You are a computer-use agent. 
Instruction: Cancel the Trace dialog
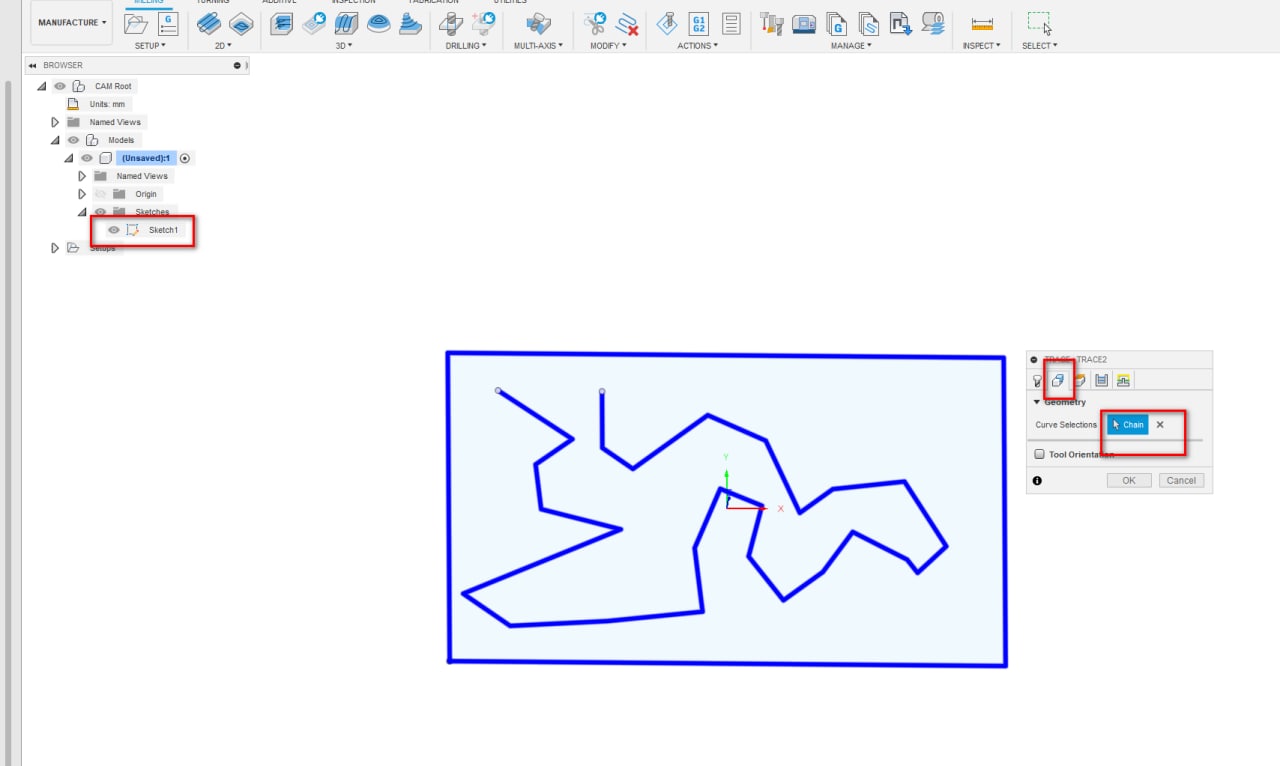pyautogui.click(x=1181, y=481)
